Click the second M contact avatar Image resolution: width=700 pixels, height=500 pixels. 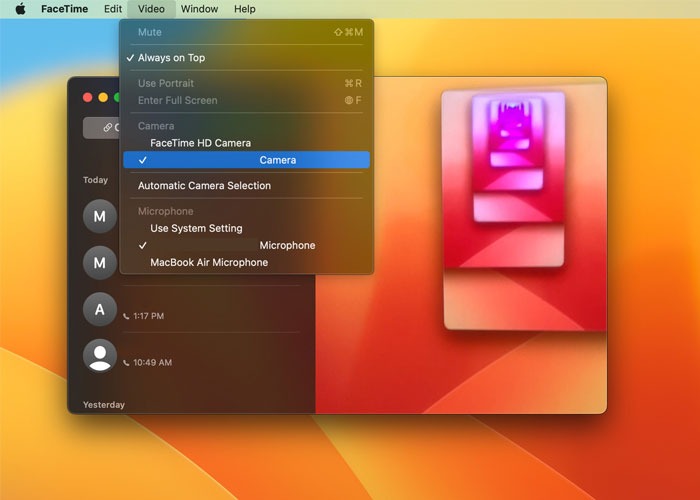(x=100, y=262)
